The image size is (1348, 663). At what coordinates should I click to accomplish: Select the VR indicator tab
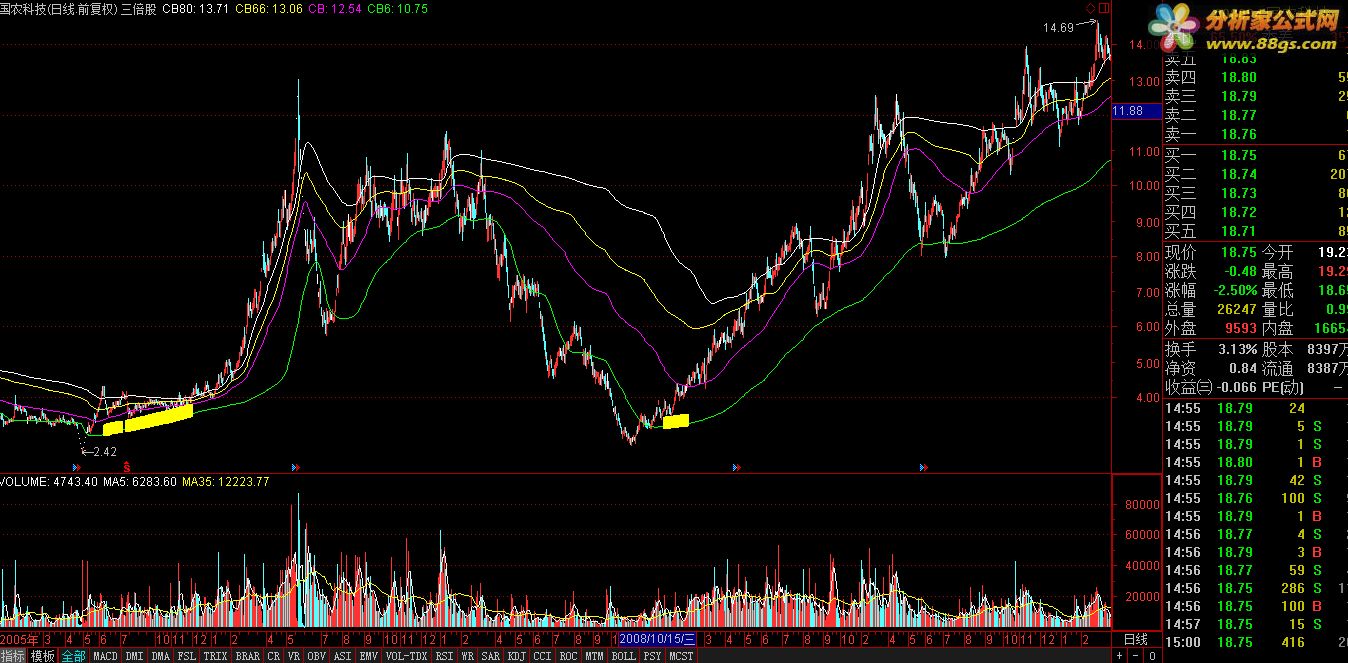pos(294,656)
